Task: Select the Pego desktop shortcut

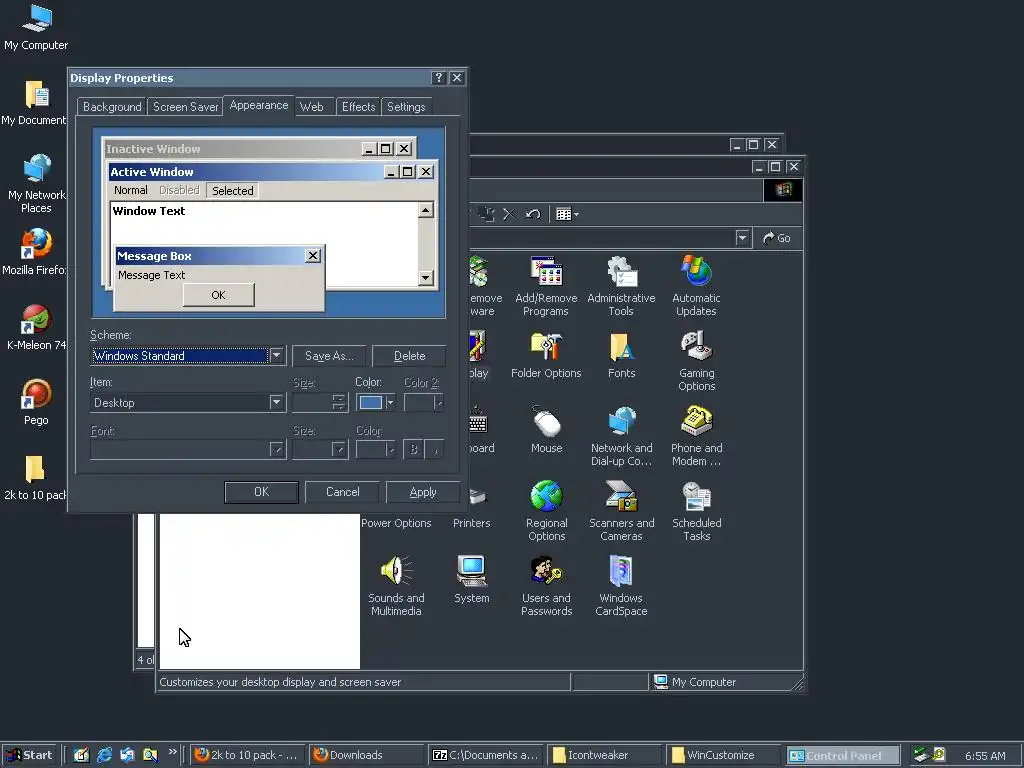Action: (x=36, y=402)
